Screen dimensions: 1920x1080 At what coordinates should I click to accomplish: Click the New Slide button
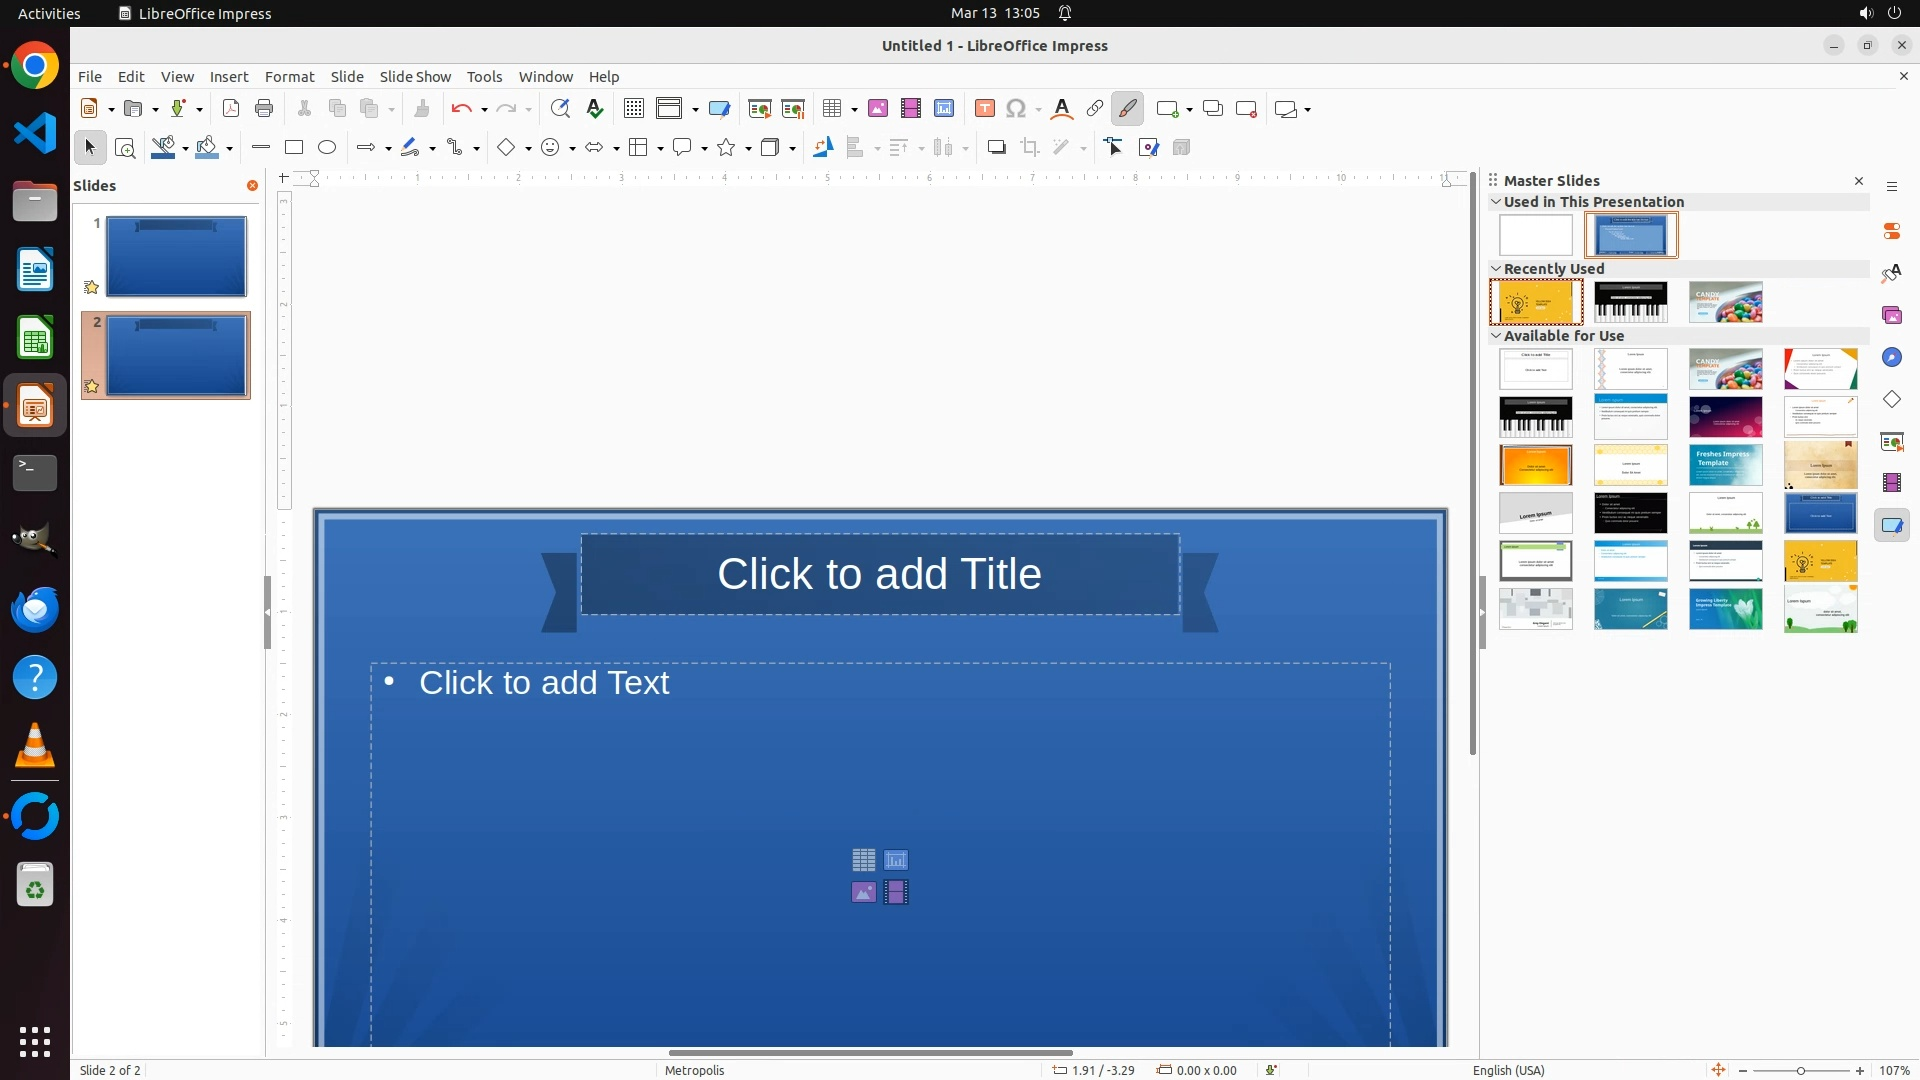click(x=1168, y=109)
